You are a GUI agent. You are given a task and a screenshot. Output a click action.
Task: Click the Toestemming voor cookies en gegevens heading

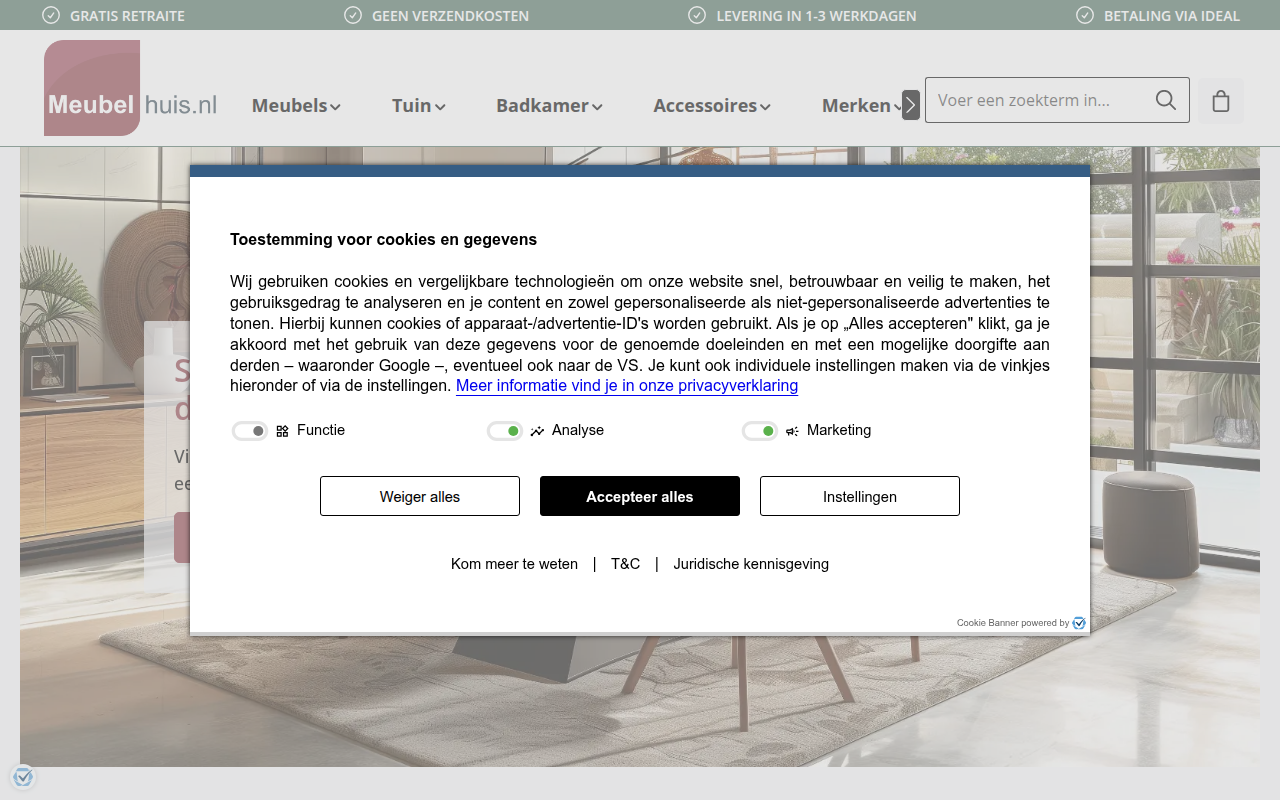pyautogui.click(x=383, y=240)
